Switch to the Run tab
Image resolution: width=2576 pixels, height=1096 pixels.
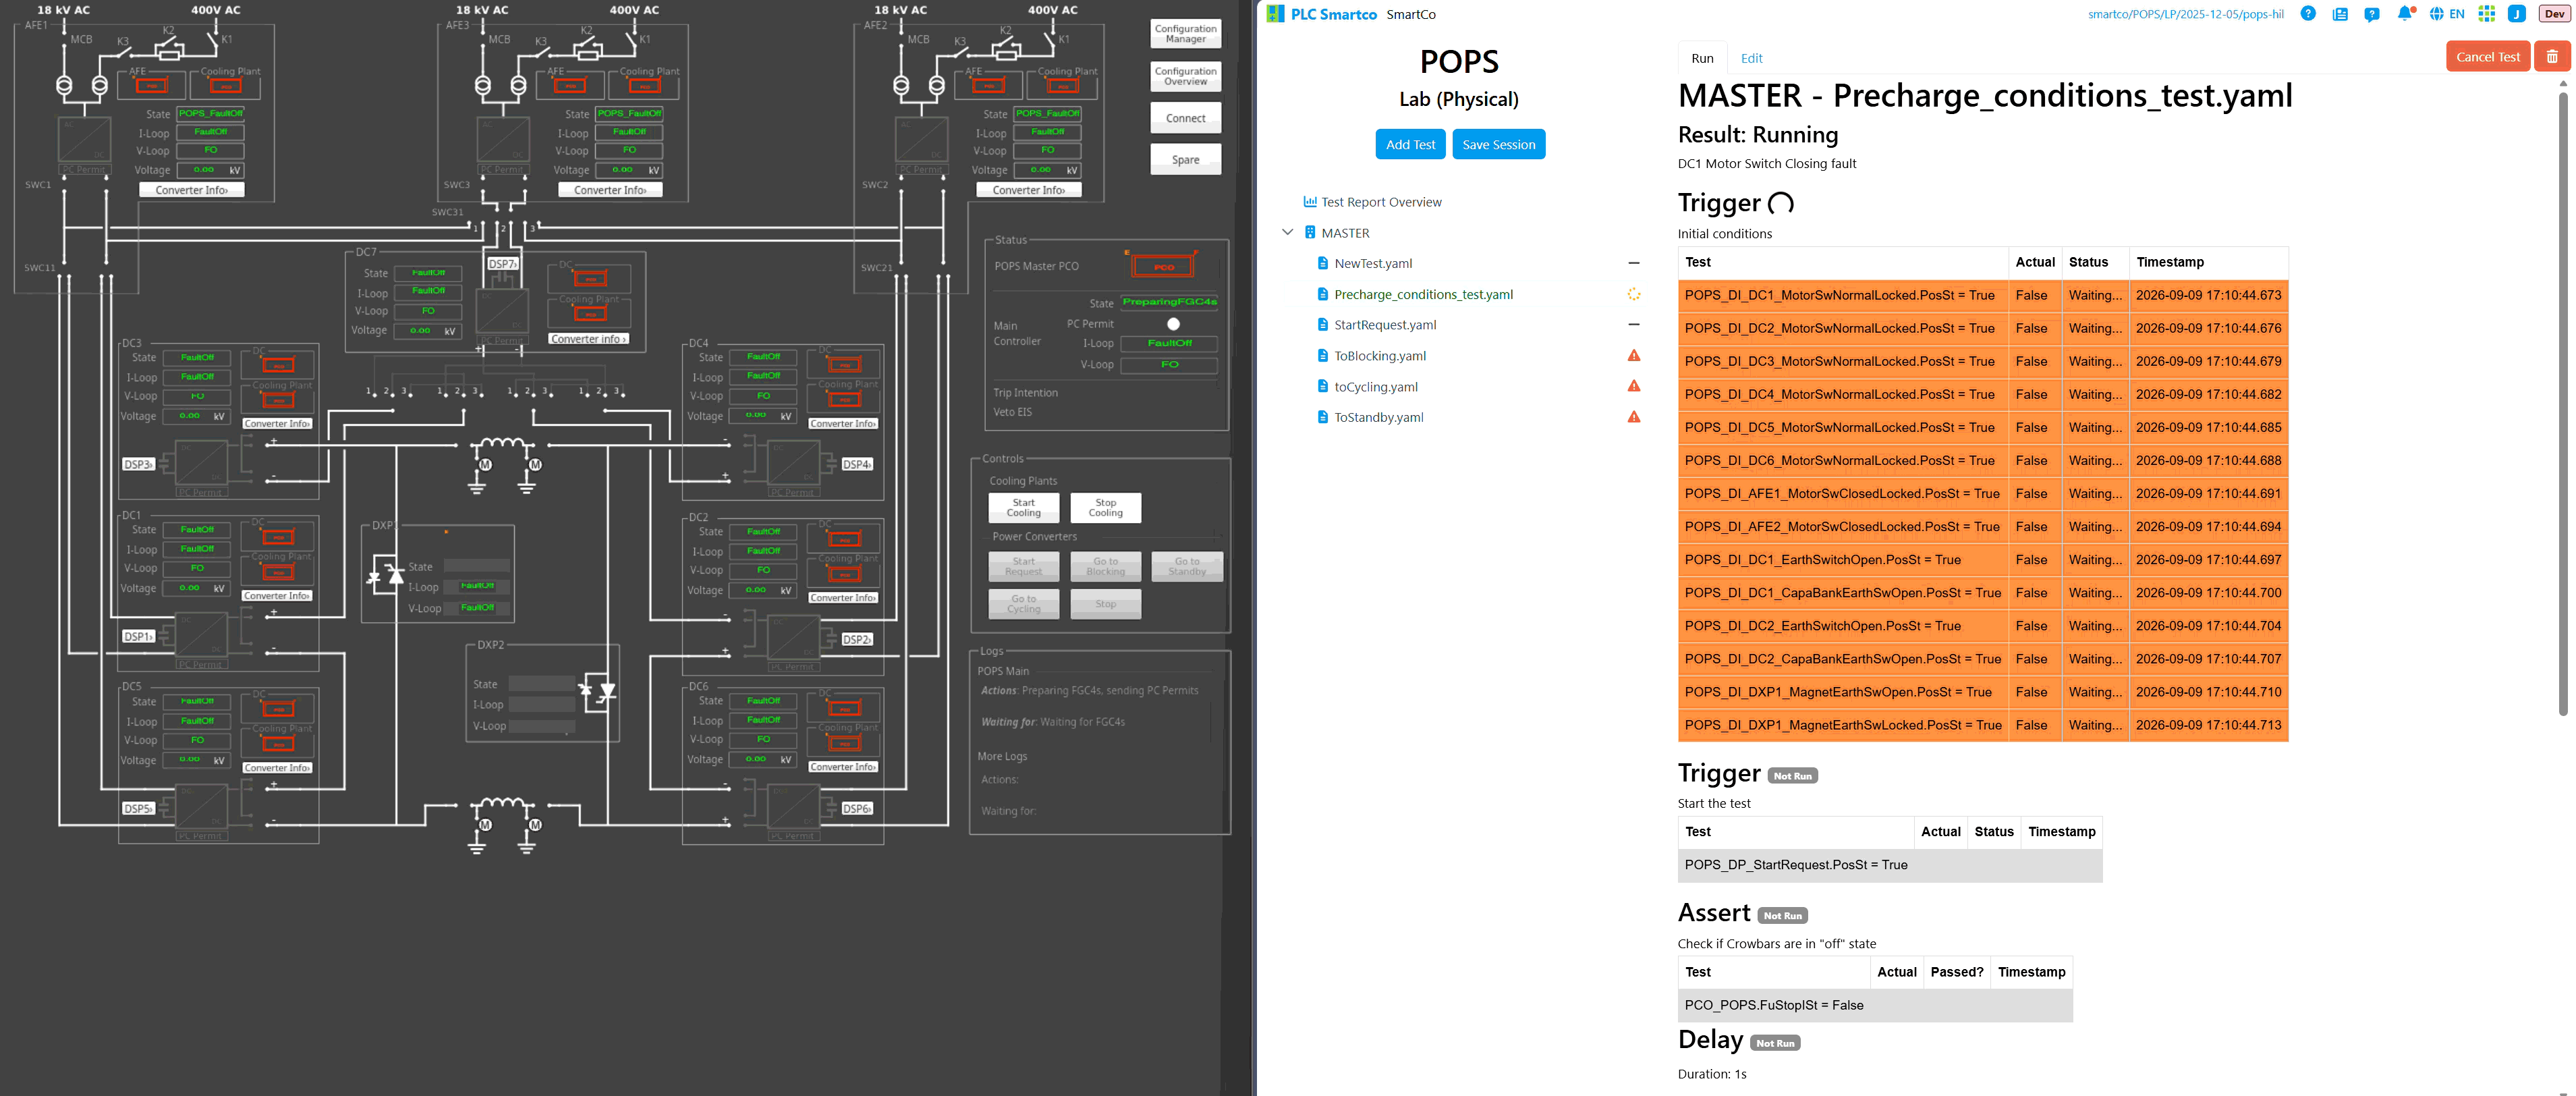[x=1702, y=58]
